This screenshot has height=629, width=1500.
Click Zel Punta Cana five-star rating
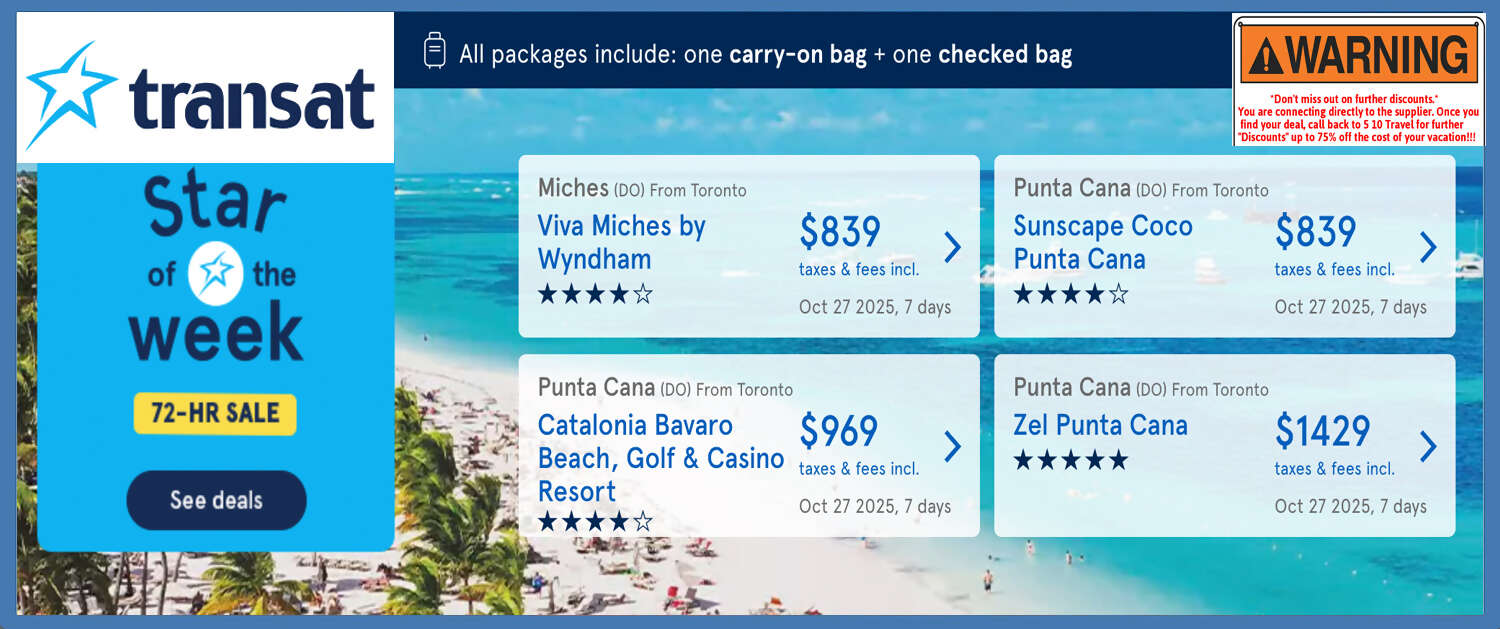coord(1071,460)
